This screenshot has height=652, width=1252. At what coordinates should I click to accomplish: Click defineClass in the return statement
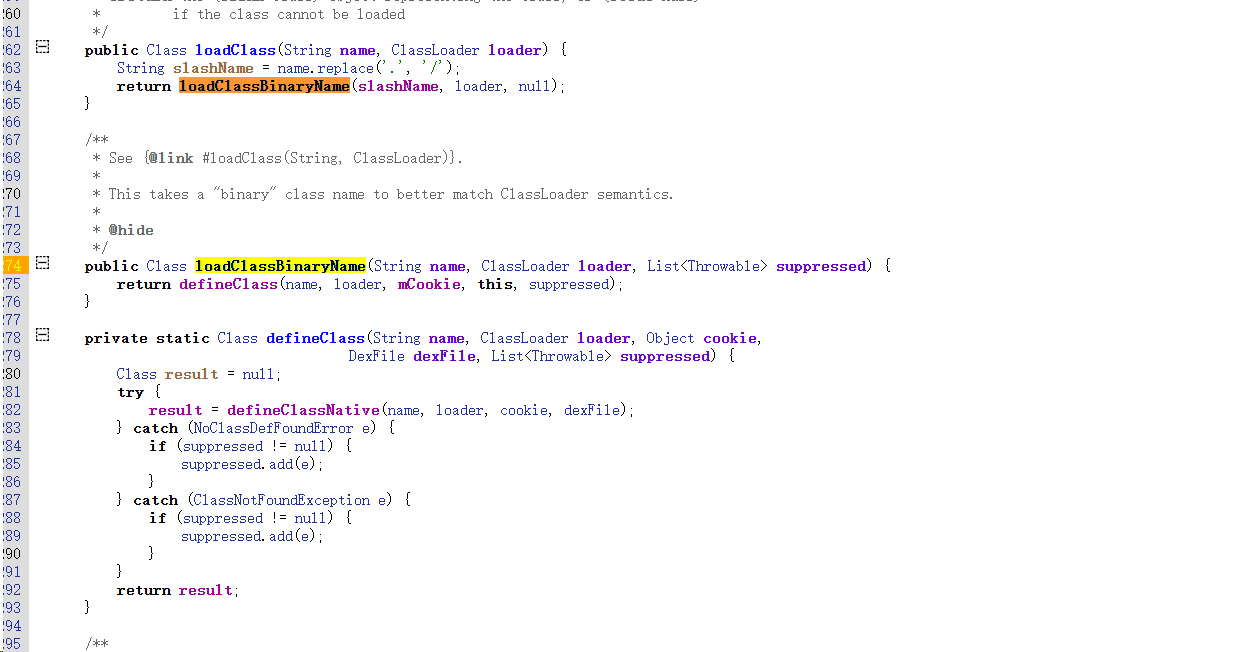(x=228, y=284)
